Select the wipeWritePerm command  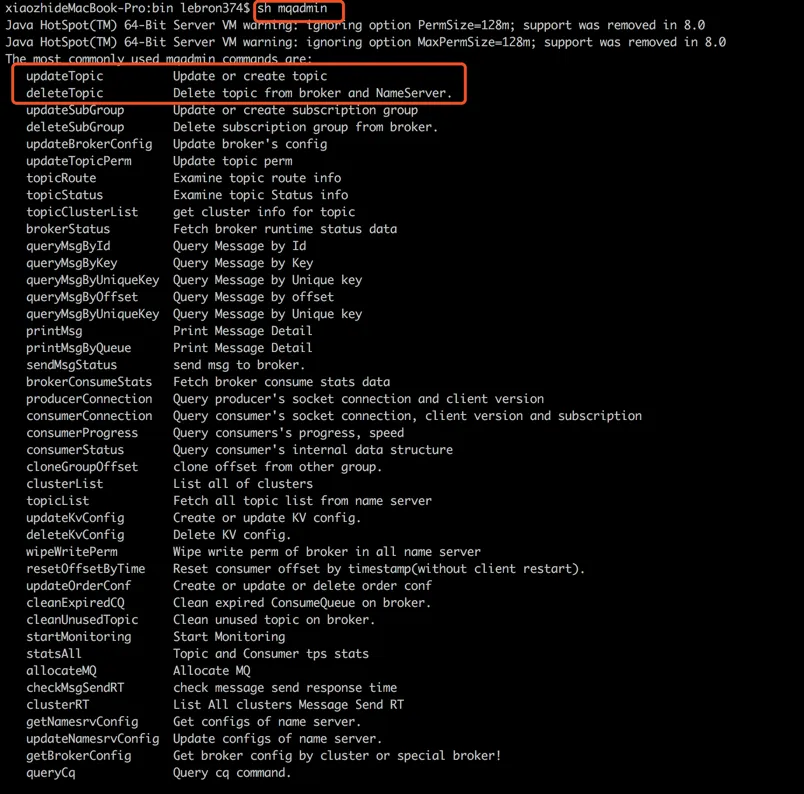(x=72, y=552)
